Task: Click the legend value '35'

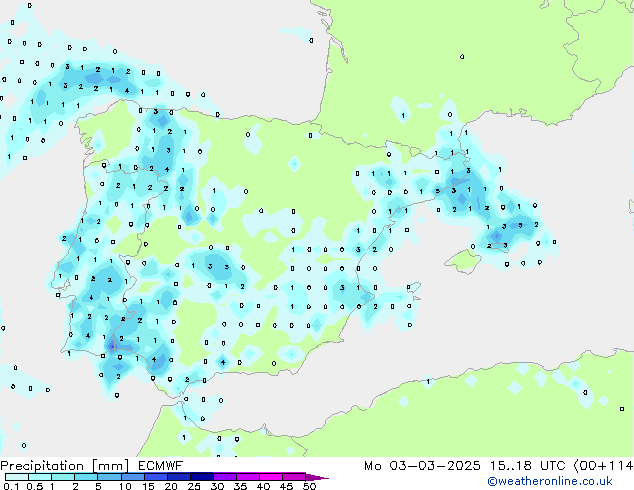Action: pos(240,486)
